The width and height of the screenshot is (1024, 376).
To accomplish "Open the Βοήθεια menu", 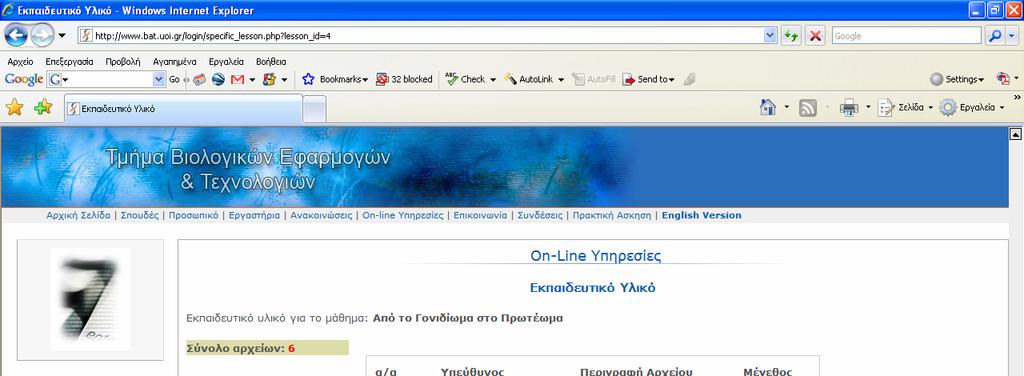I will (271, 62).
